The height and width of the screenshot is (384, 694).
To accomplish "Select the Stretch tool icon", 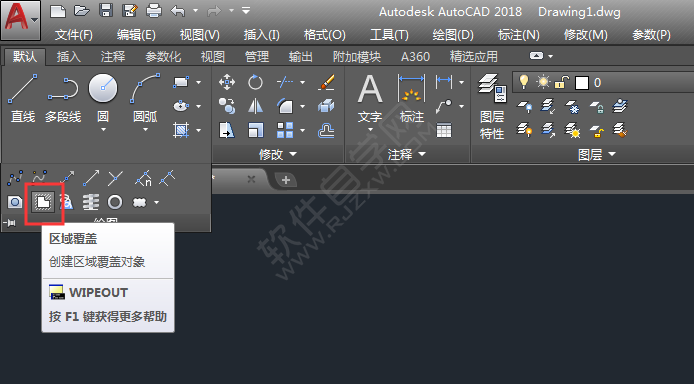I will [227, 131].
